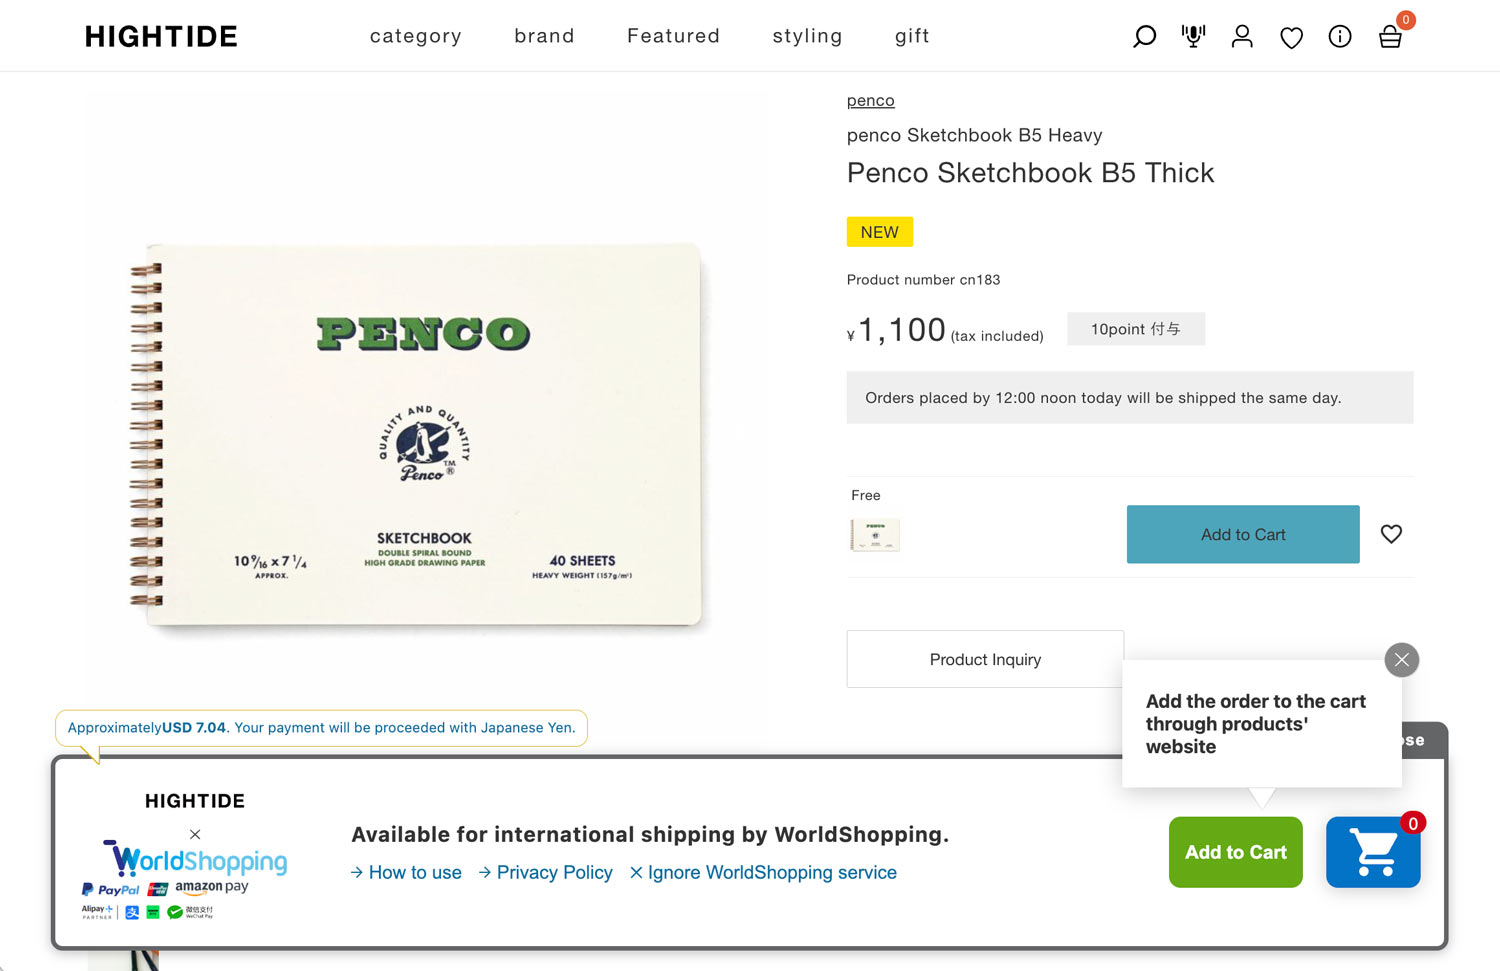The image size is (1500, 971).
Task: Open the blue WorldShopping cart icon
Action: (1373, 852)
